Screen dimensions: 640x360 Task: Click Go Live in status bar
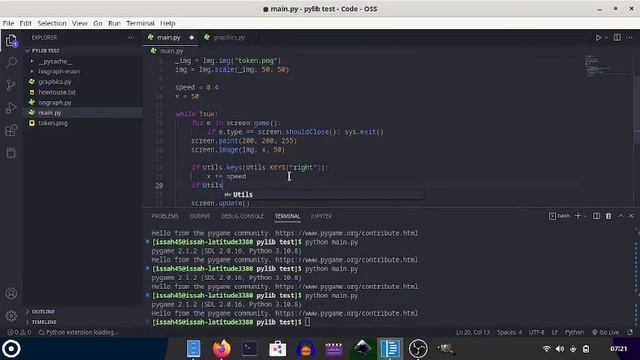coord(606,332)
